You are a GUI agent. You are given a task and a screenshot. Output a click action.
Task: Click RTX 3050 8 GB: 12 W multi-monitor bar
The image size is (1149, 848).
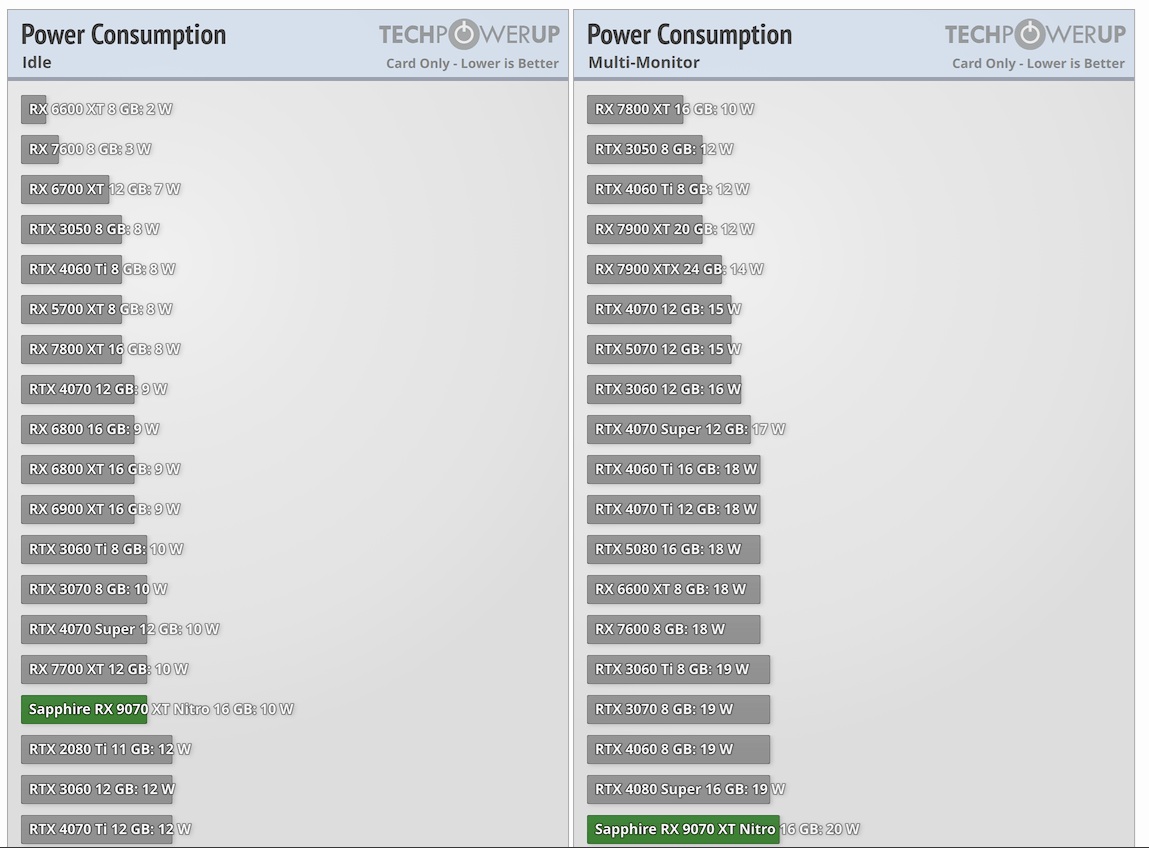coord(645,150)
